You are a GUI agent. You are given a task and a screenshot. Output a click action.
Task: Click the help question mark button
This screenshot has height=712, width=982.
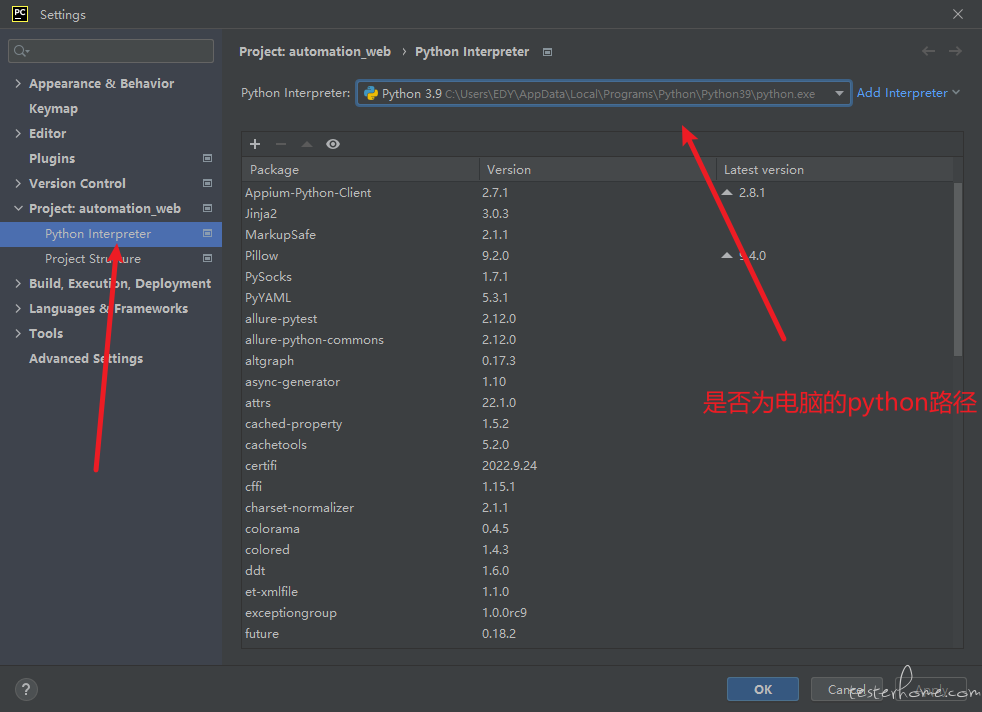coord(26,689)
